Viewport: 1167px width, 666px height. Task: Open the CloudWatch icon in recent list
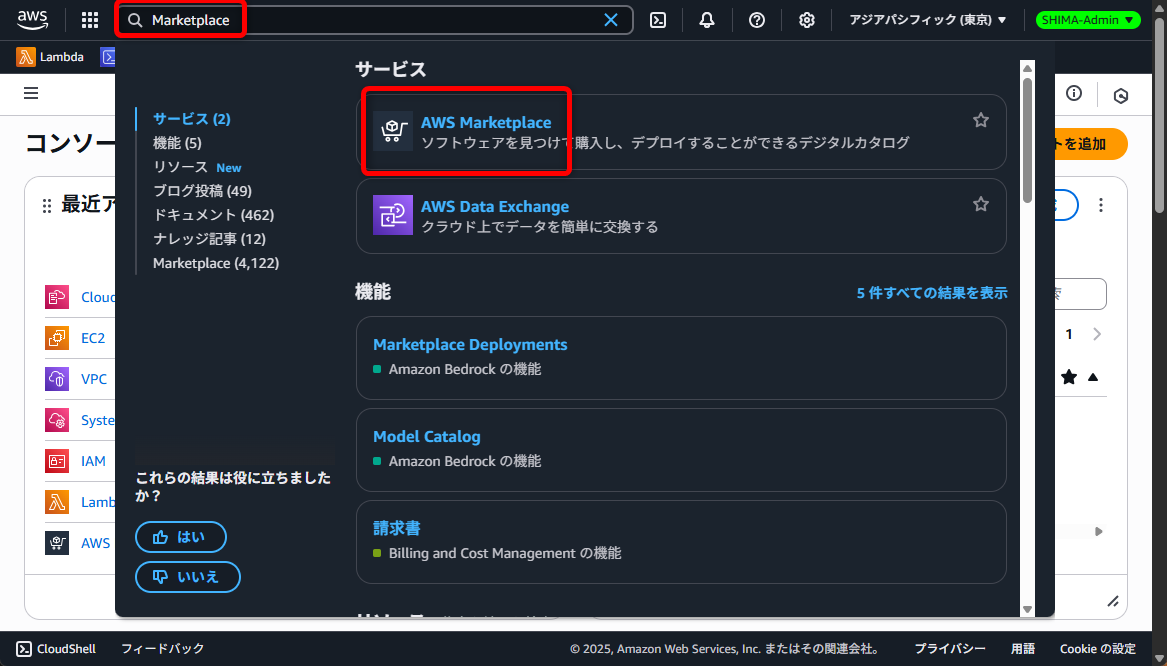click(x=57, y=297)
